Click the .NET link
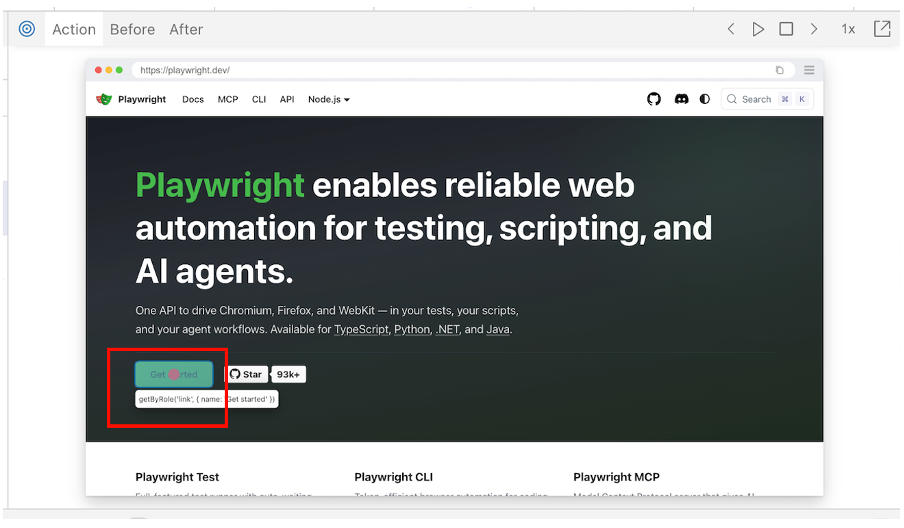Screen dimensions: 904x528 (447, 329)
